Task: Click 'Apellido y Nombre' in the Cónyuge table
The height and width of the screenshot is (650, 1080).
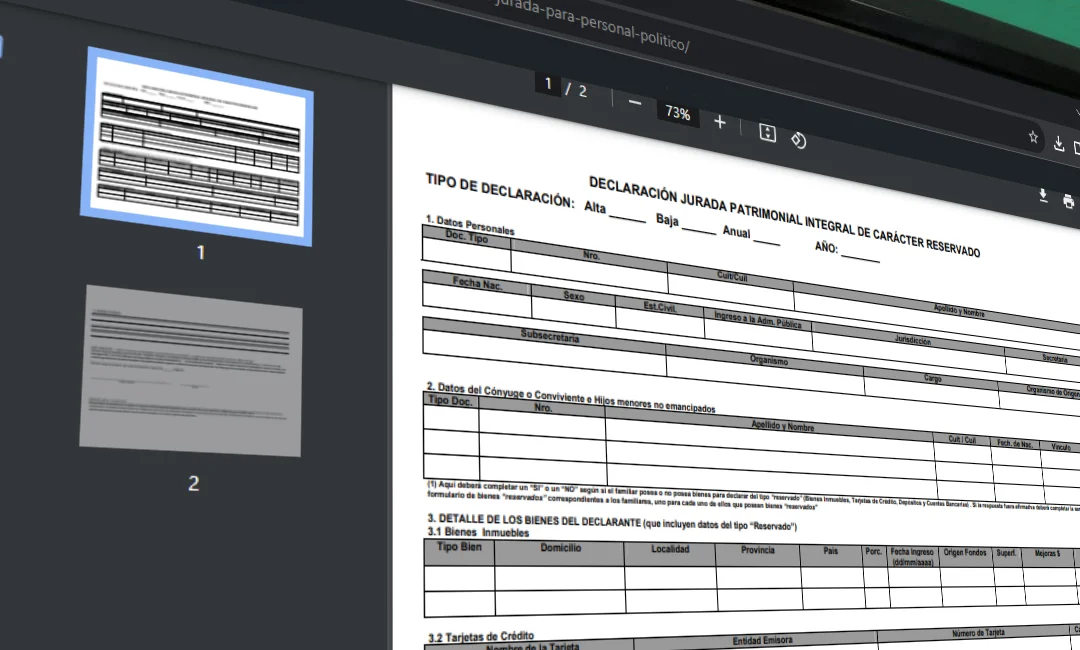Action: tap(782, 426)
